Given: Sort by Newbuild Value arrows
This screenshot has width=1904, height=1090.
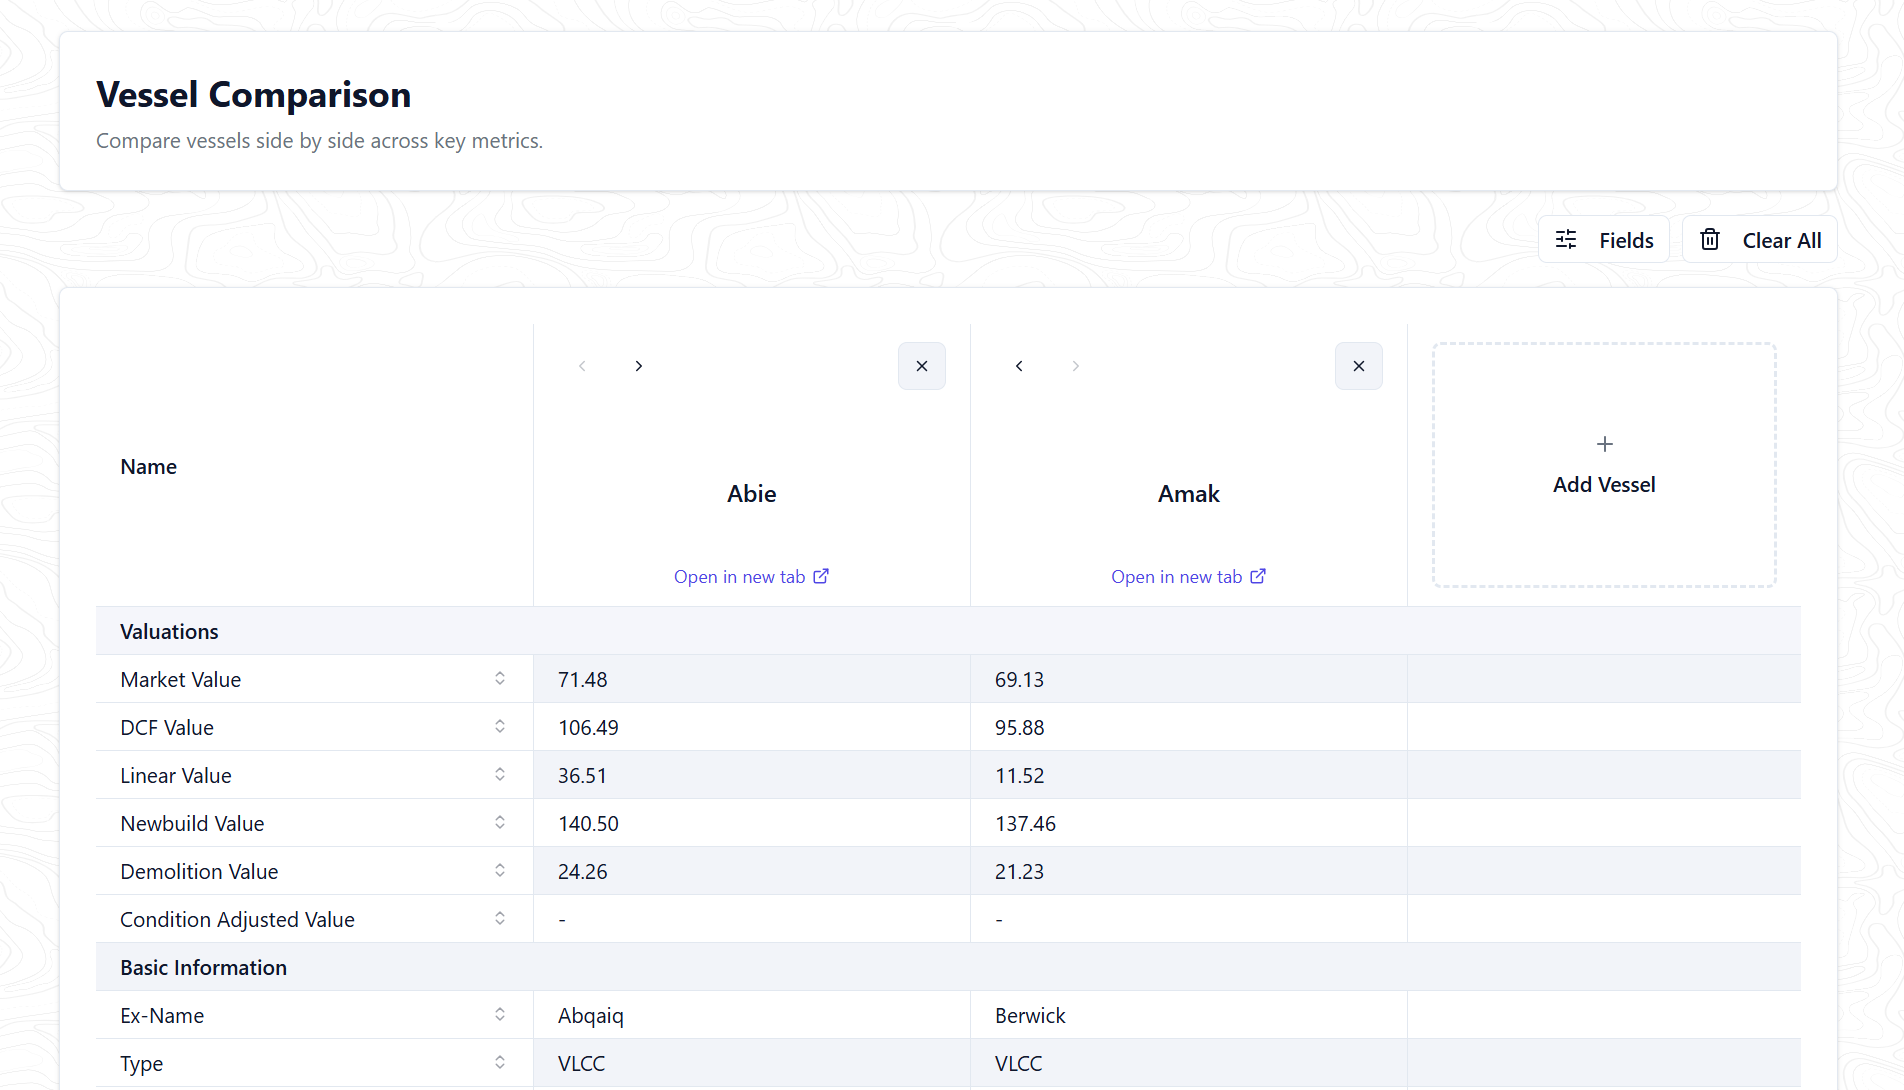Looking at the screenshot, I should click(500, 823).
